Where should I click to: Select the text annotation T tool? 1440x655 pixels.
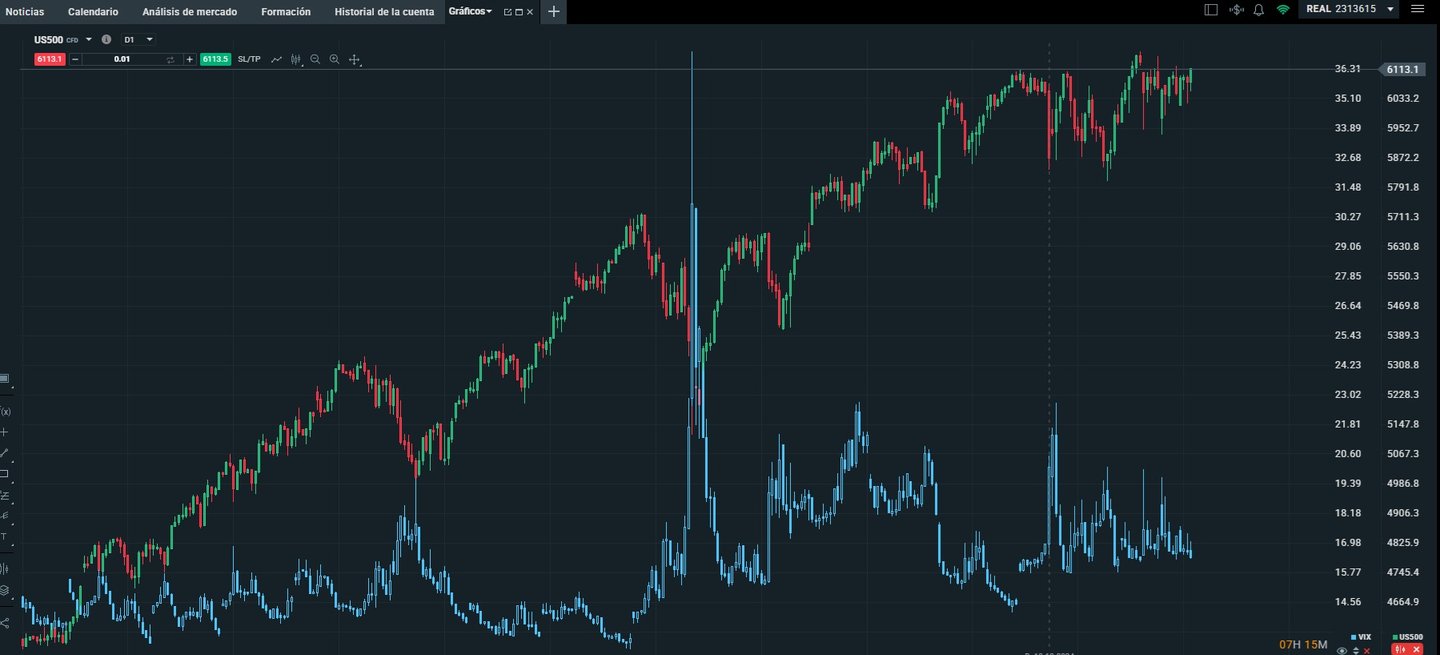click(4, 537)
